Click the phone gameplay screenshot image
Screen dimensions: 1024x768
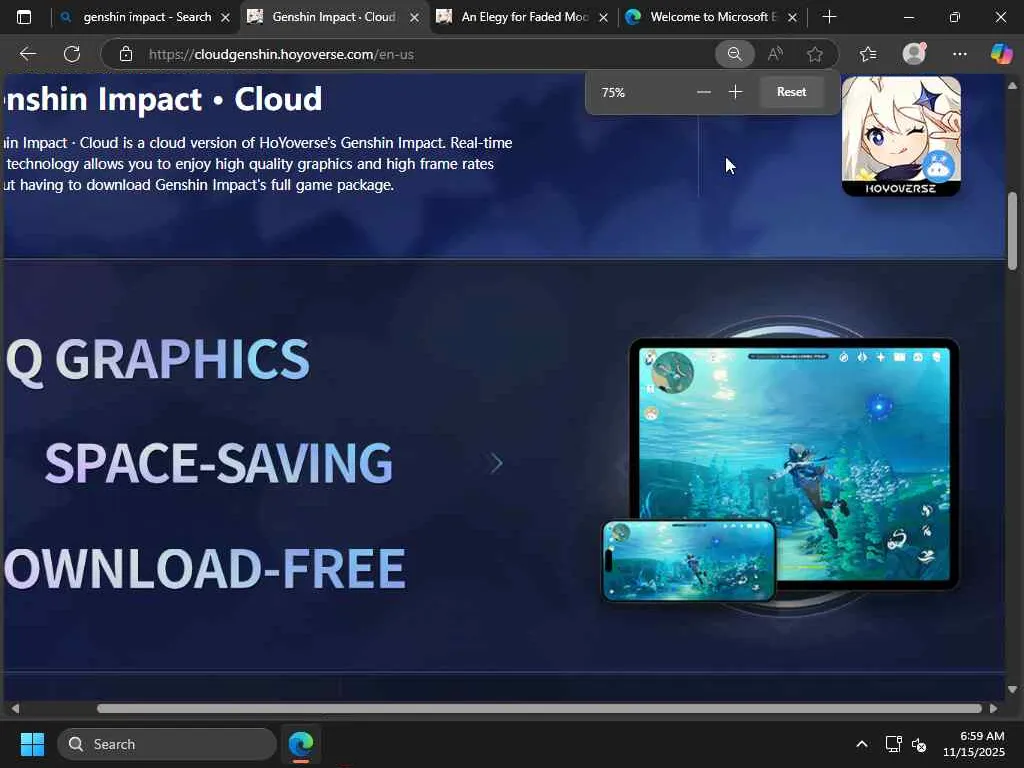[688, 560]
